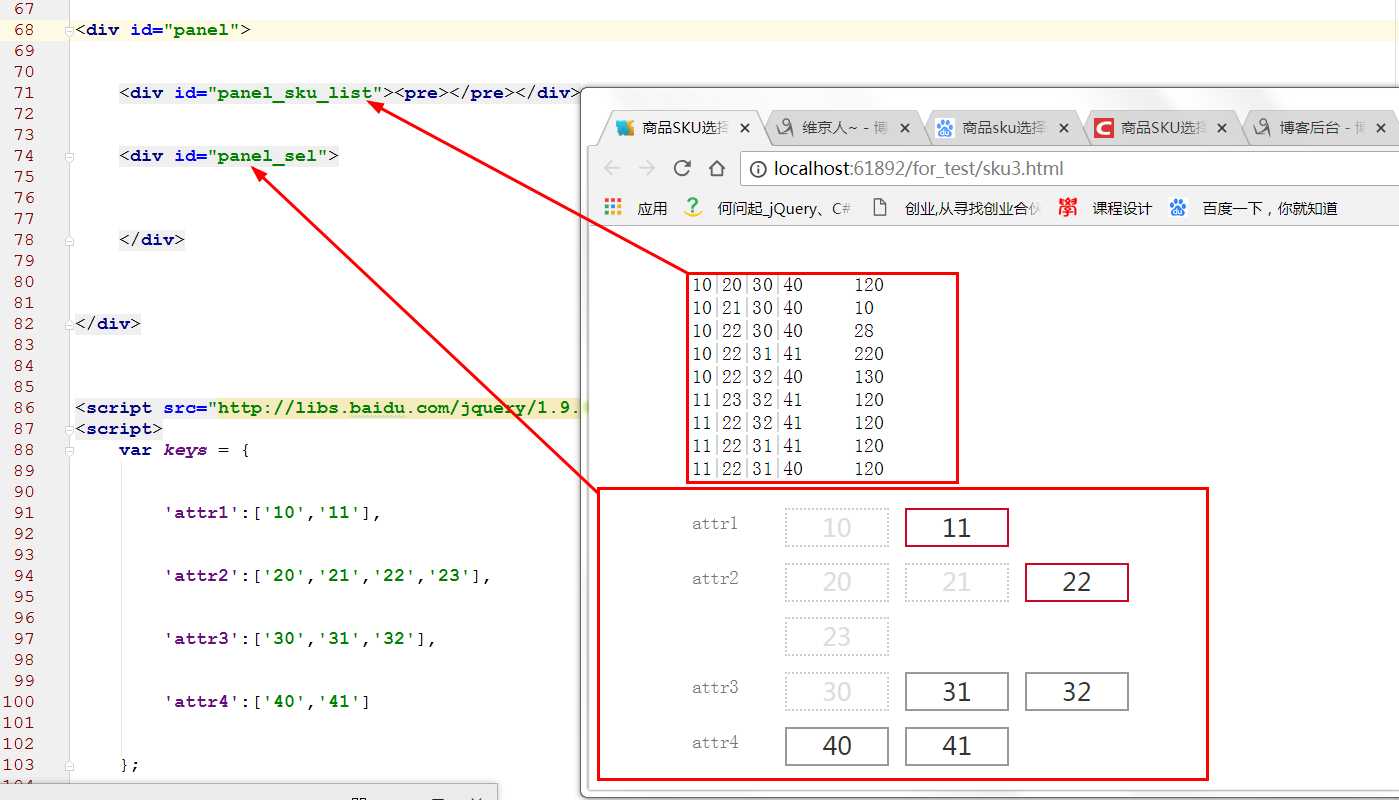Click the jquery script src code line
This screenshot has width=1399, height=800.
(x=327, y=408)
